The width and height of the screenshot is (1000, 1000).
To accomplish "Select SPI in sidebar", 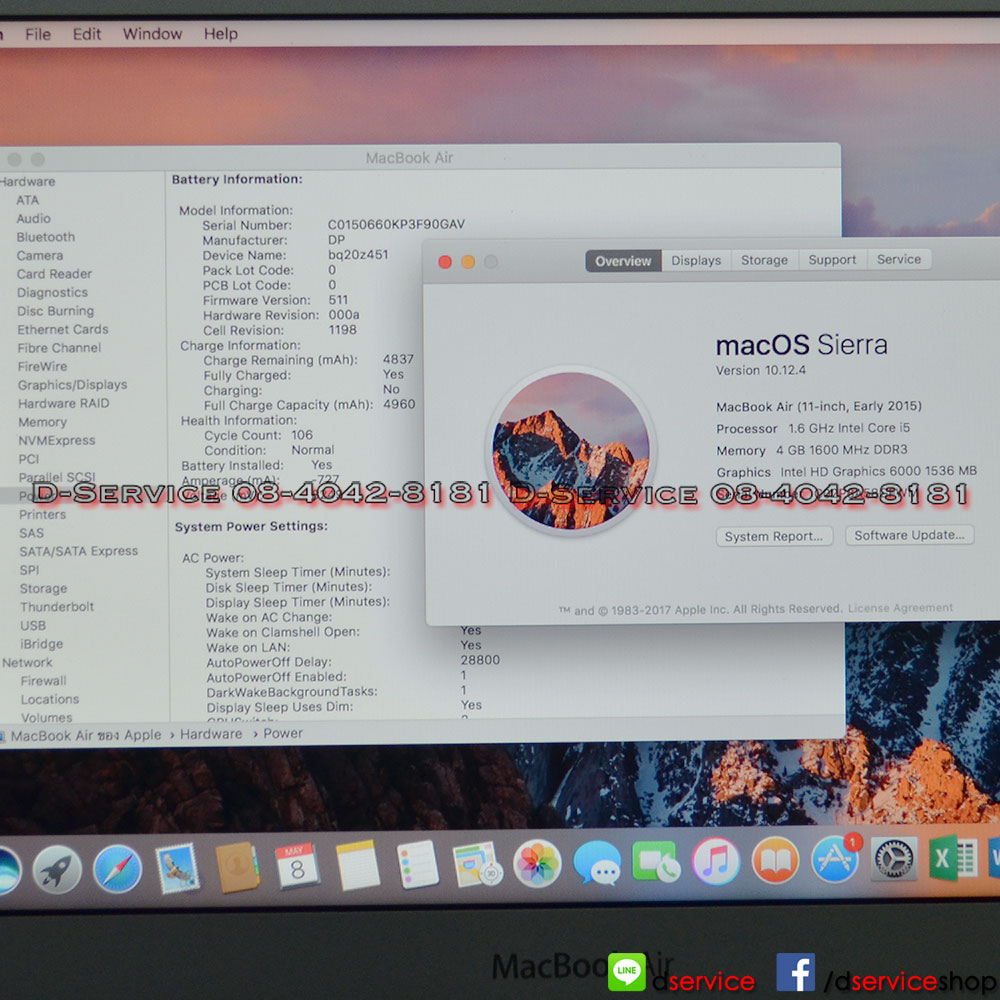I will pyautogui.click(x=29, y=570).
